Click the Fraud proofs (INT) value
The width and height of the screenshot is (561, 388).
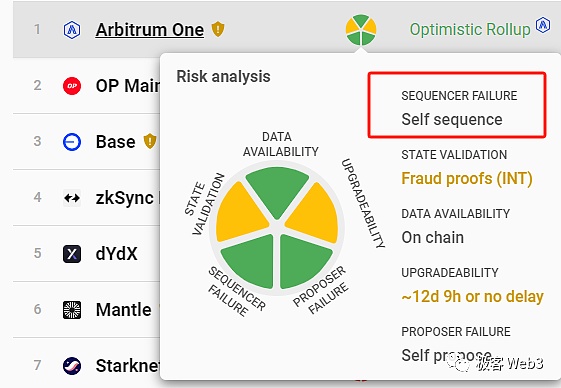tap(467, 178)
